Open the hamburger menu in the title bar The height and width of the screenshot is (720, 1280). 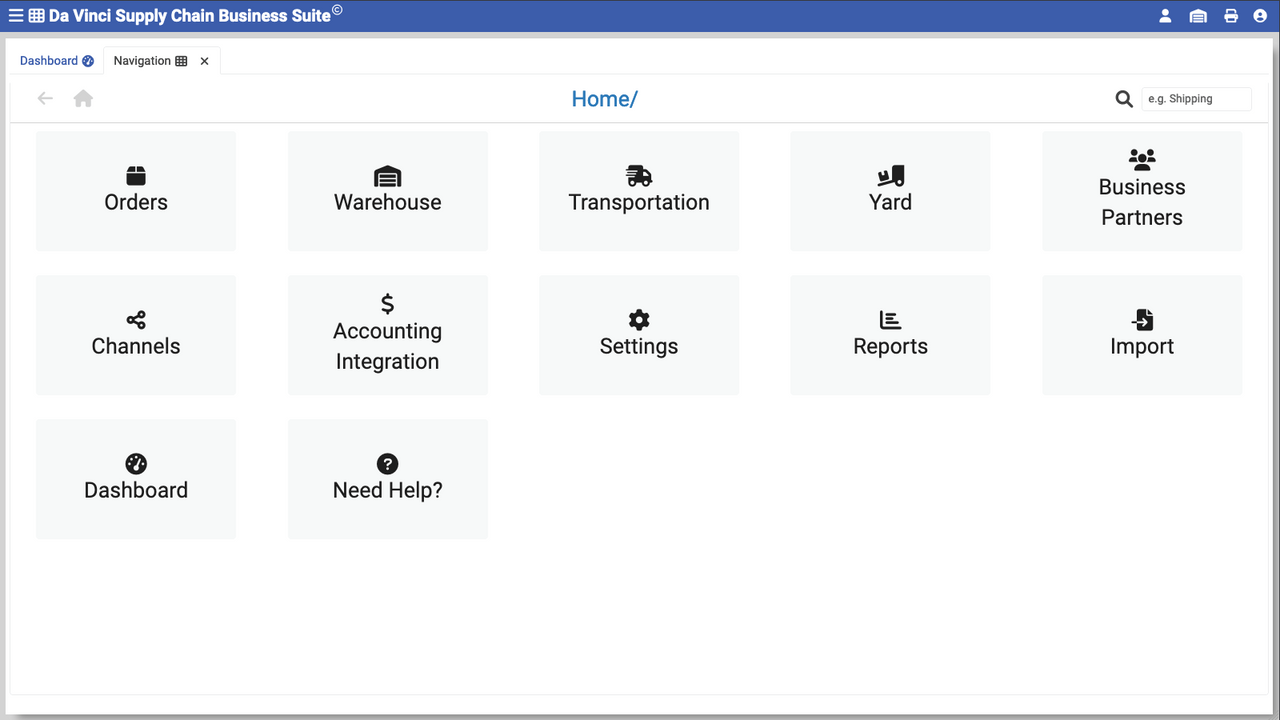click(15, 16)
